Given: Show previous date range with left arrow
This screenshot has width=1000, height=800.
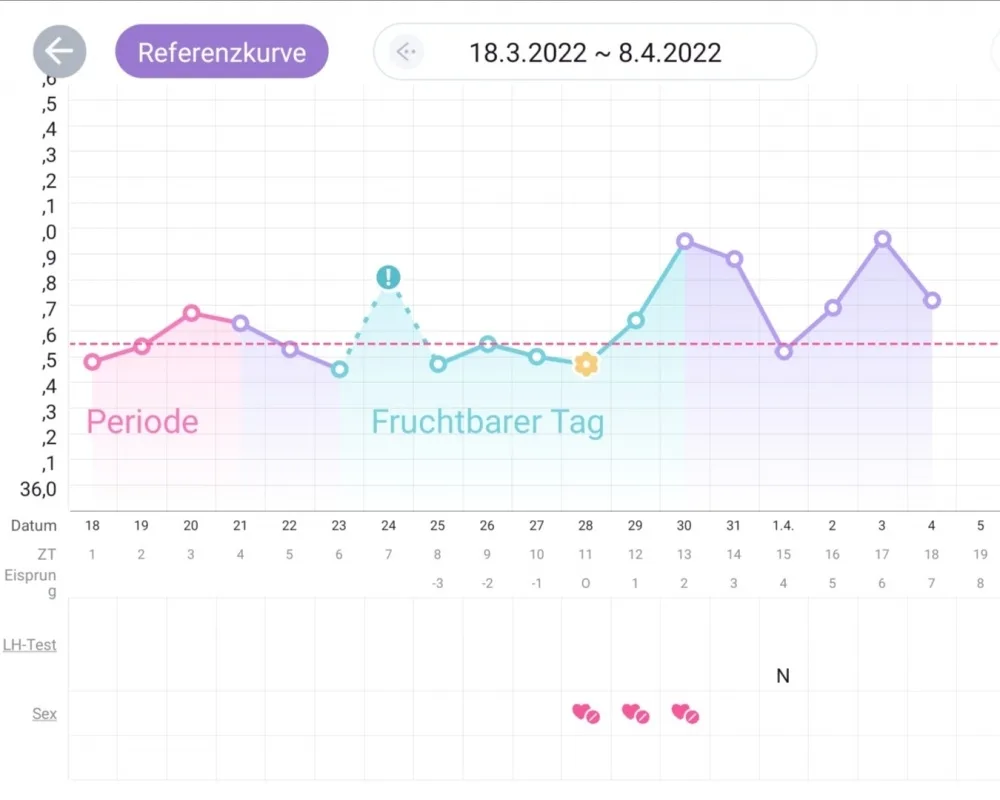Looking at the screenshot, I should coord(406,52).
